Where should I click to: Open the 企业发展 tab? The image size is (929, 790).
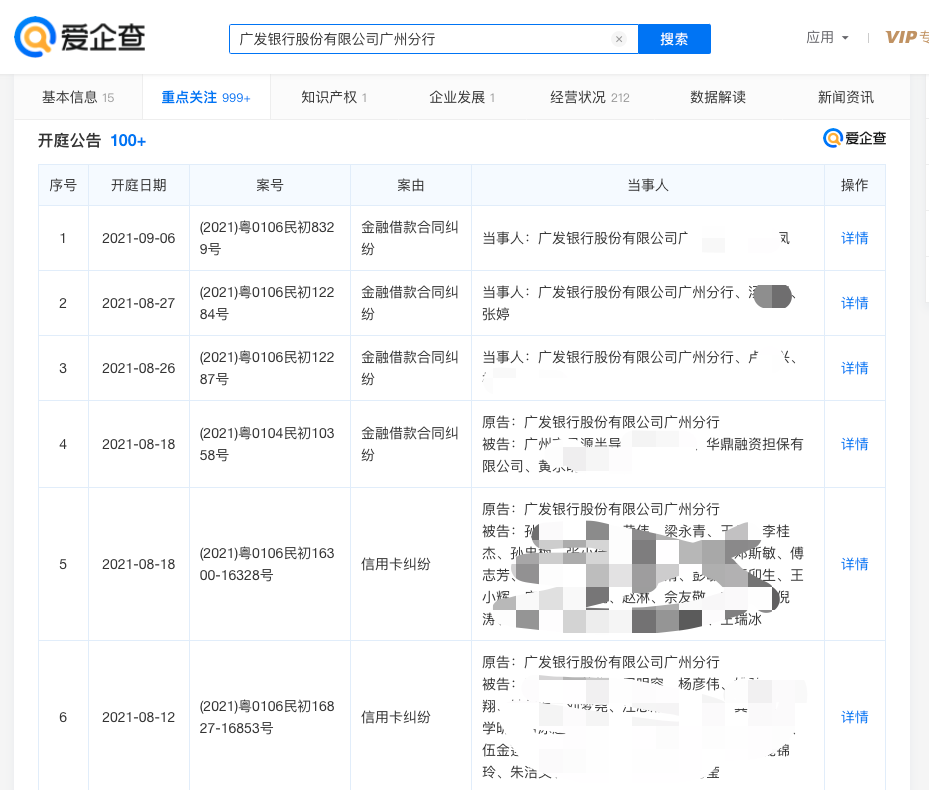[462, 97]
